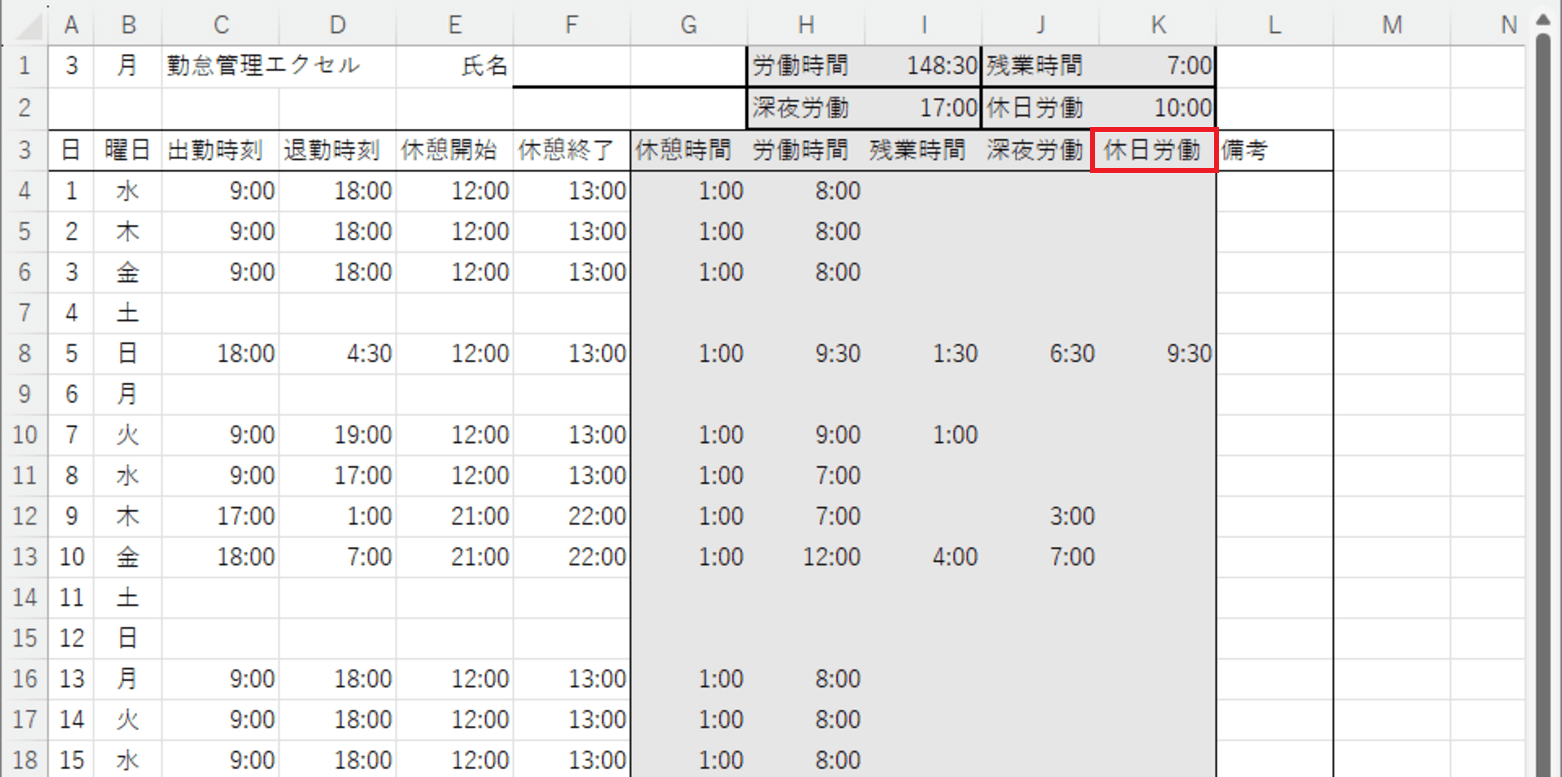The image size is (1562, 777).
Task: Select column header K
Action: (x=1157, y=24)
